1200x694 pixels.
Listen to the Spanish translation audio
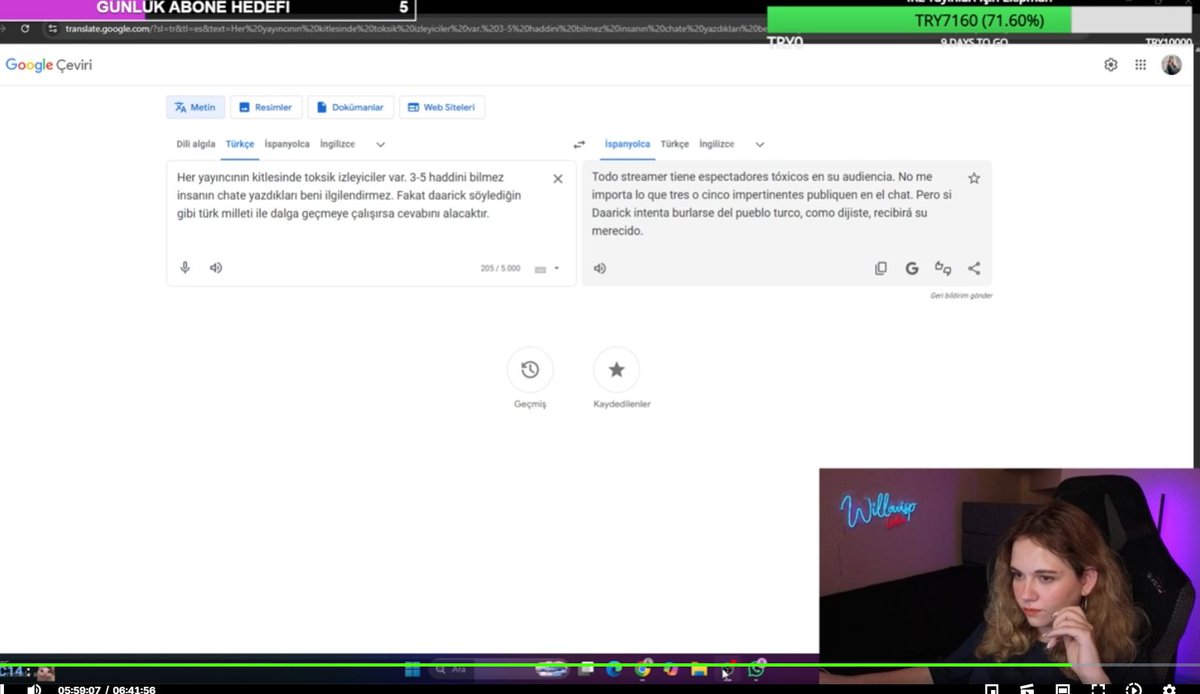click(600, 268)
